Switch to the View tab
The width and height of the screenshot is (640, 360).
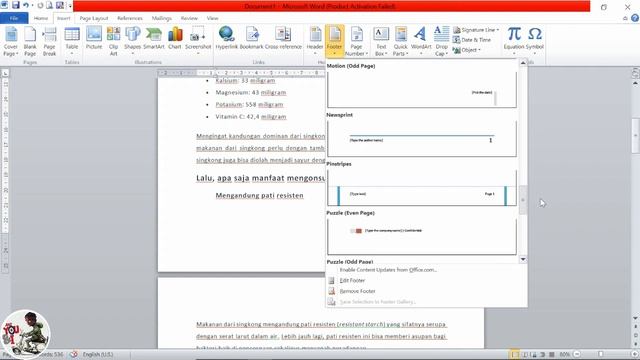(x=212, y=18)
